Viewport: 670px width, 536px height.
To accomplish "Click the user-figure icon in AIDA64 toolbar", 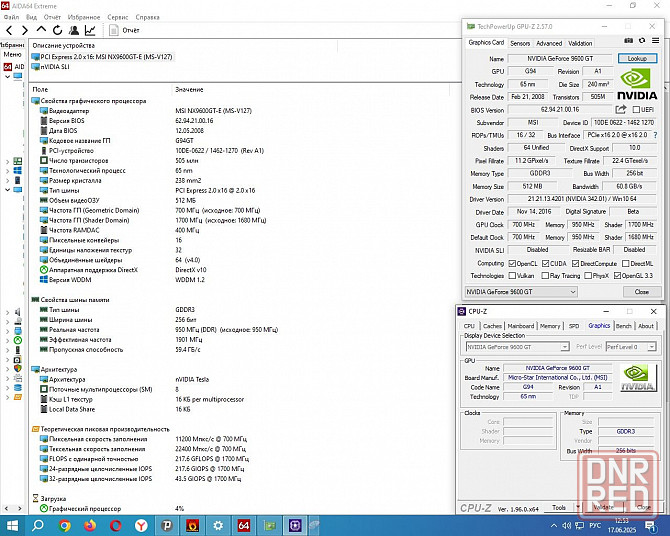I will click(73, 30).
